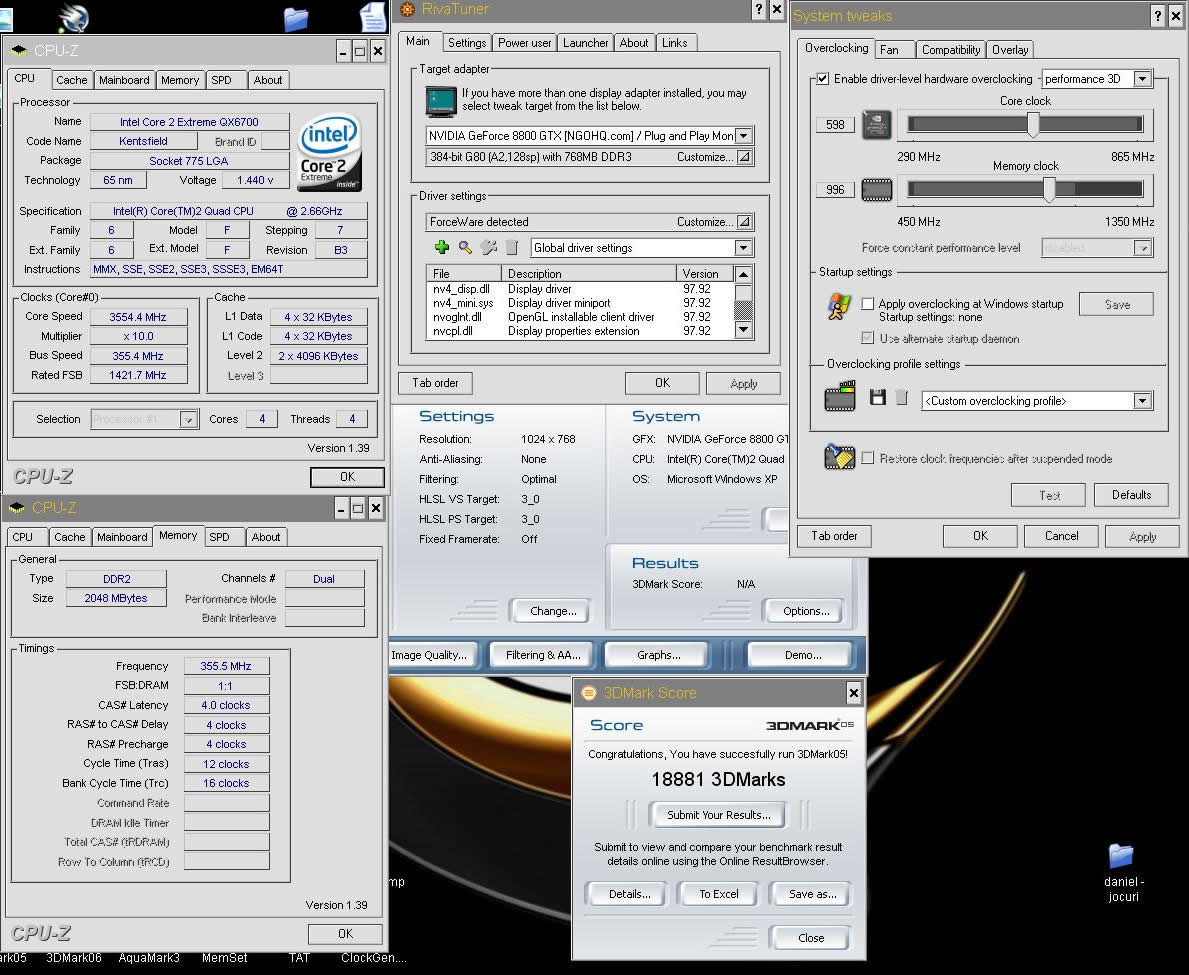Click the Graphs button in 3DMark05
This screenshot has width=1189, height=975.
[658, 655]
